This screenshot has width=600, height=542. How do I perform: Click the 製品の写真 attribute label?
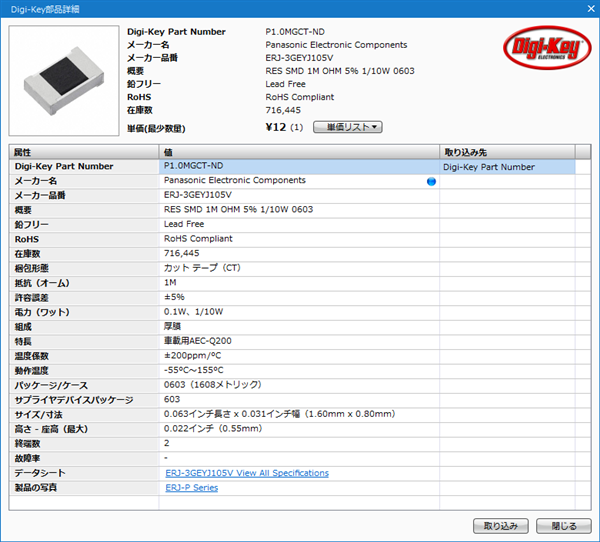click(36, 488)
